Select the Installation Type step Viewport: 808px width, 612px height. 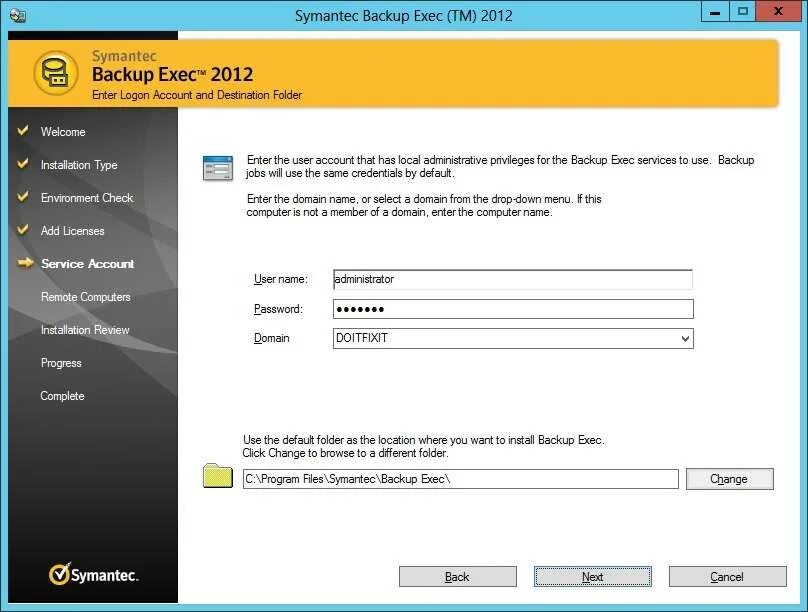click(79, 165)
